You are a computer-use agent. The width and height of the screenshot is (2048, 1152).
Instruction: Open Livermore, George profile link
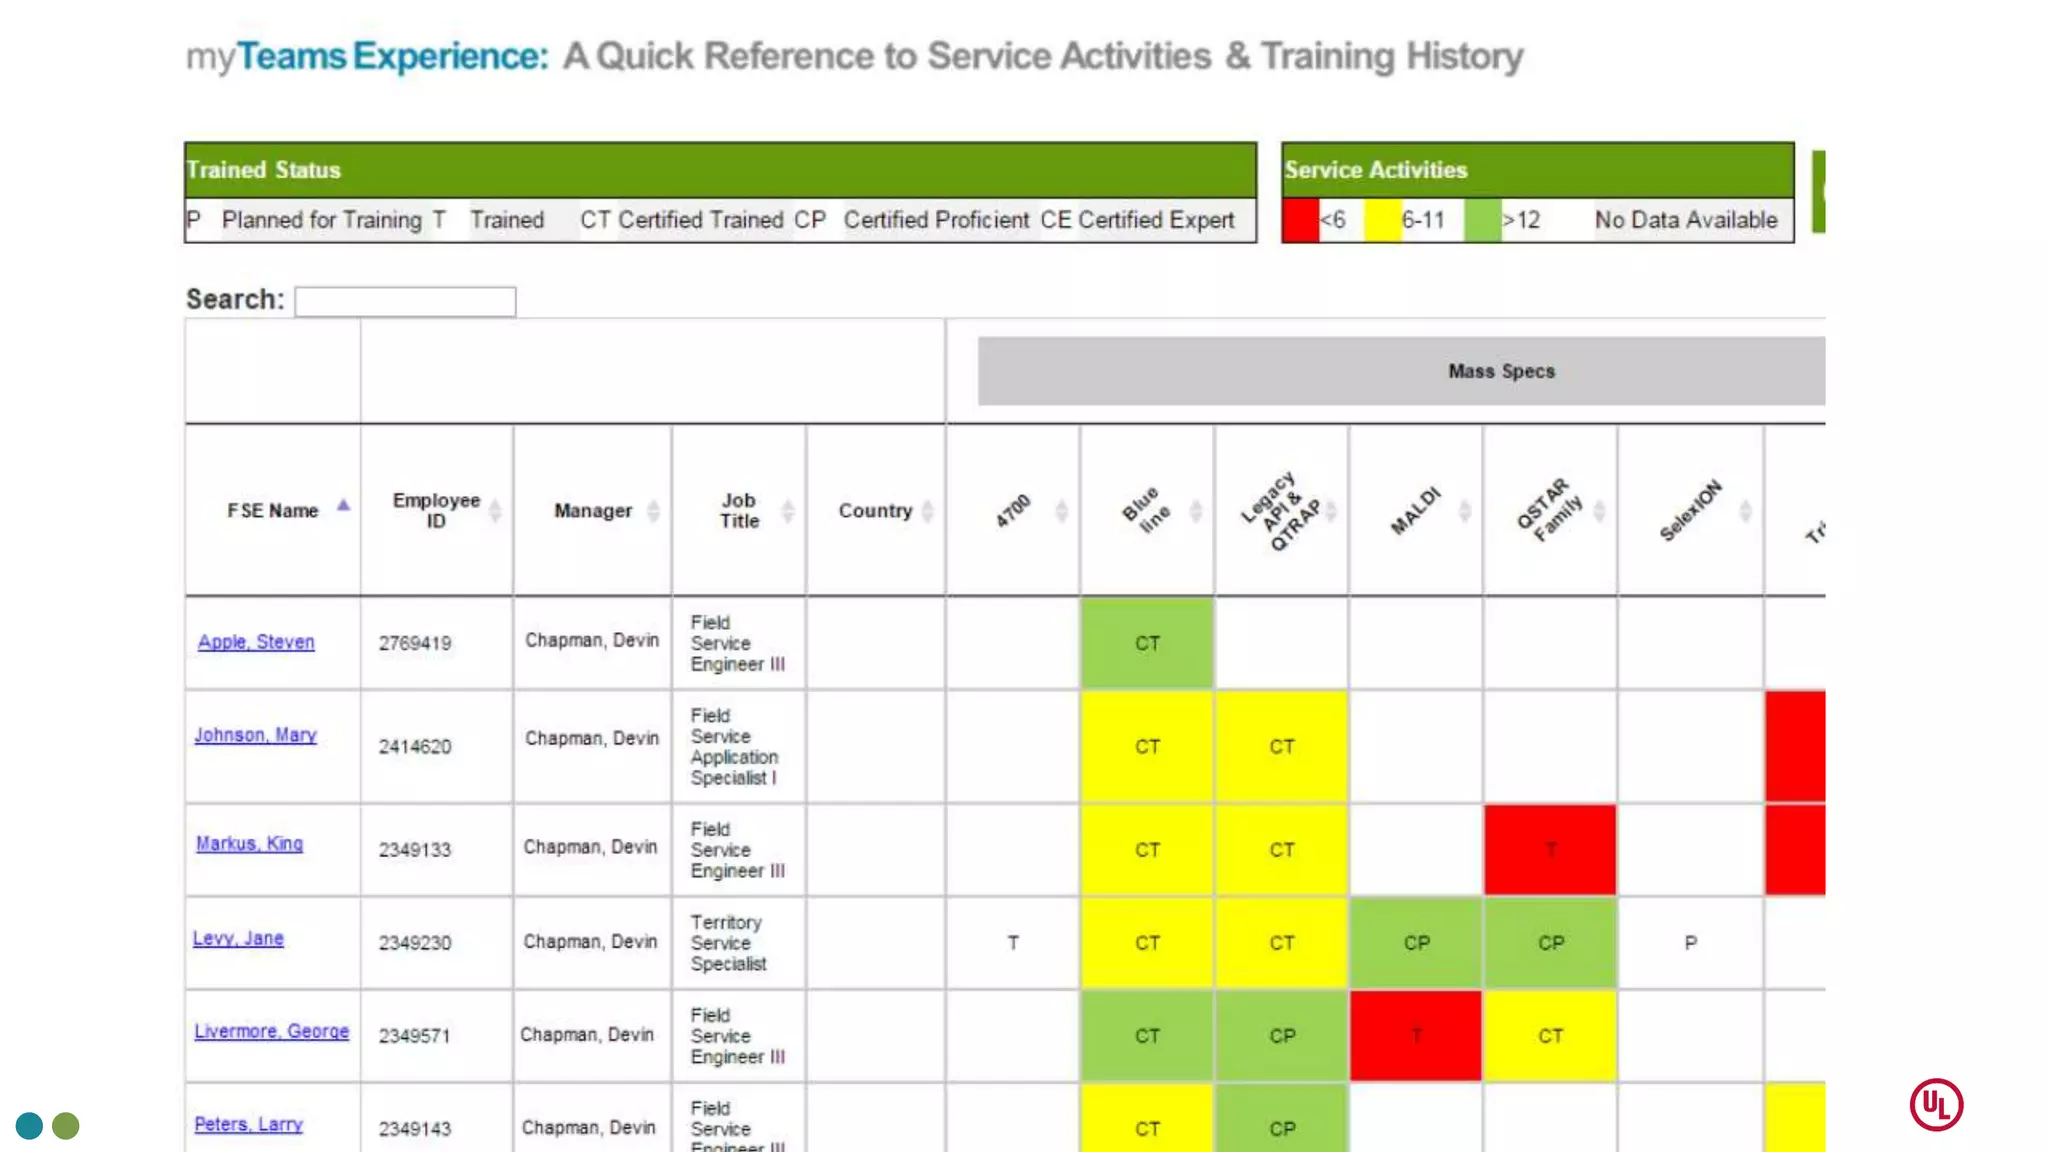click(271, 1031)
